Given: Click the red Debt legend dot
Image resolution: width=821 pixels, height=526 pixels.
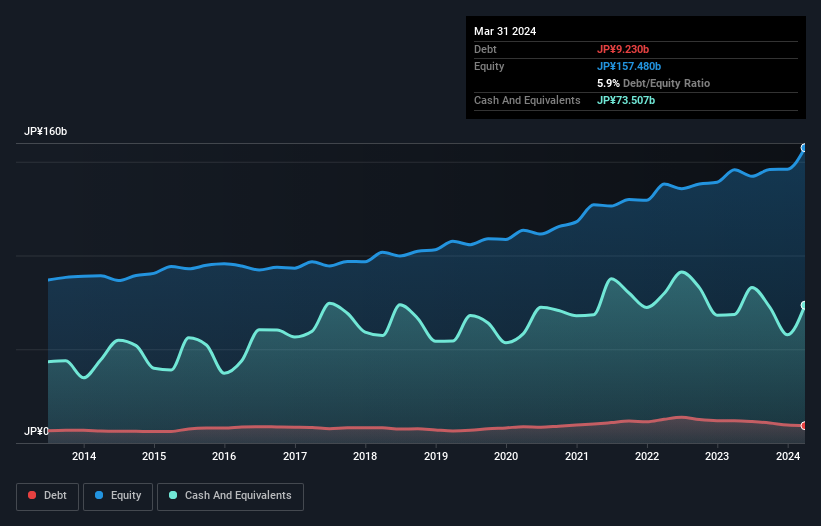Looking at the screenshot, I should [32, 495].
